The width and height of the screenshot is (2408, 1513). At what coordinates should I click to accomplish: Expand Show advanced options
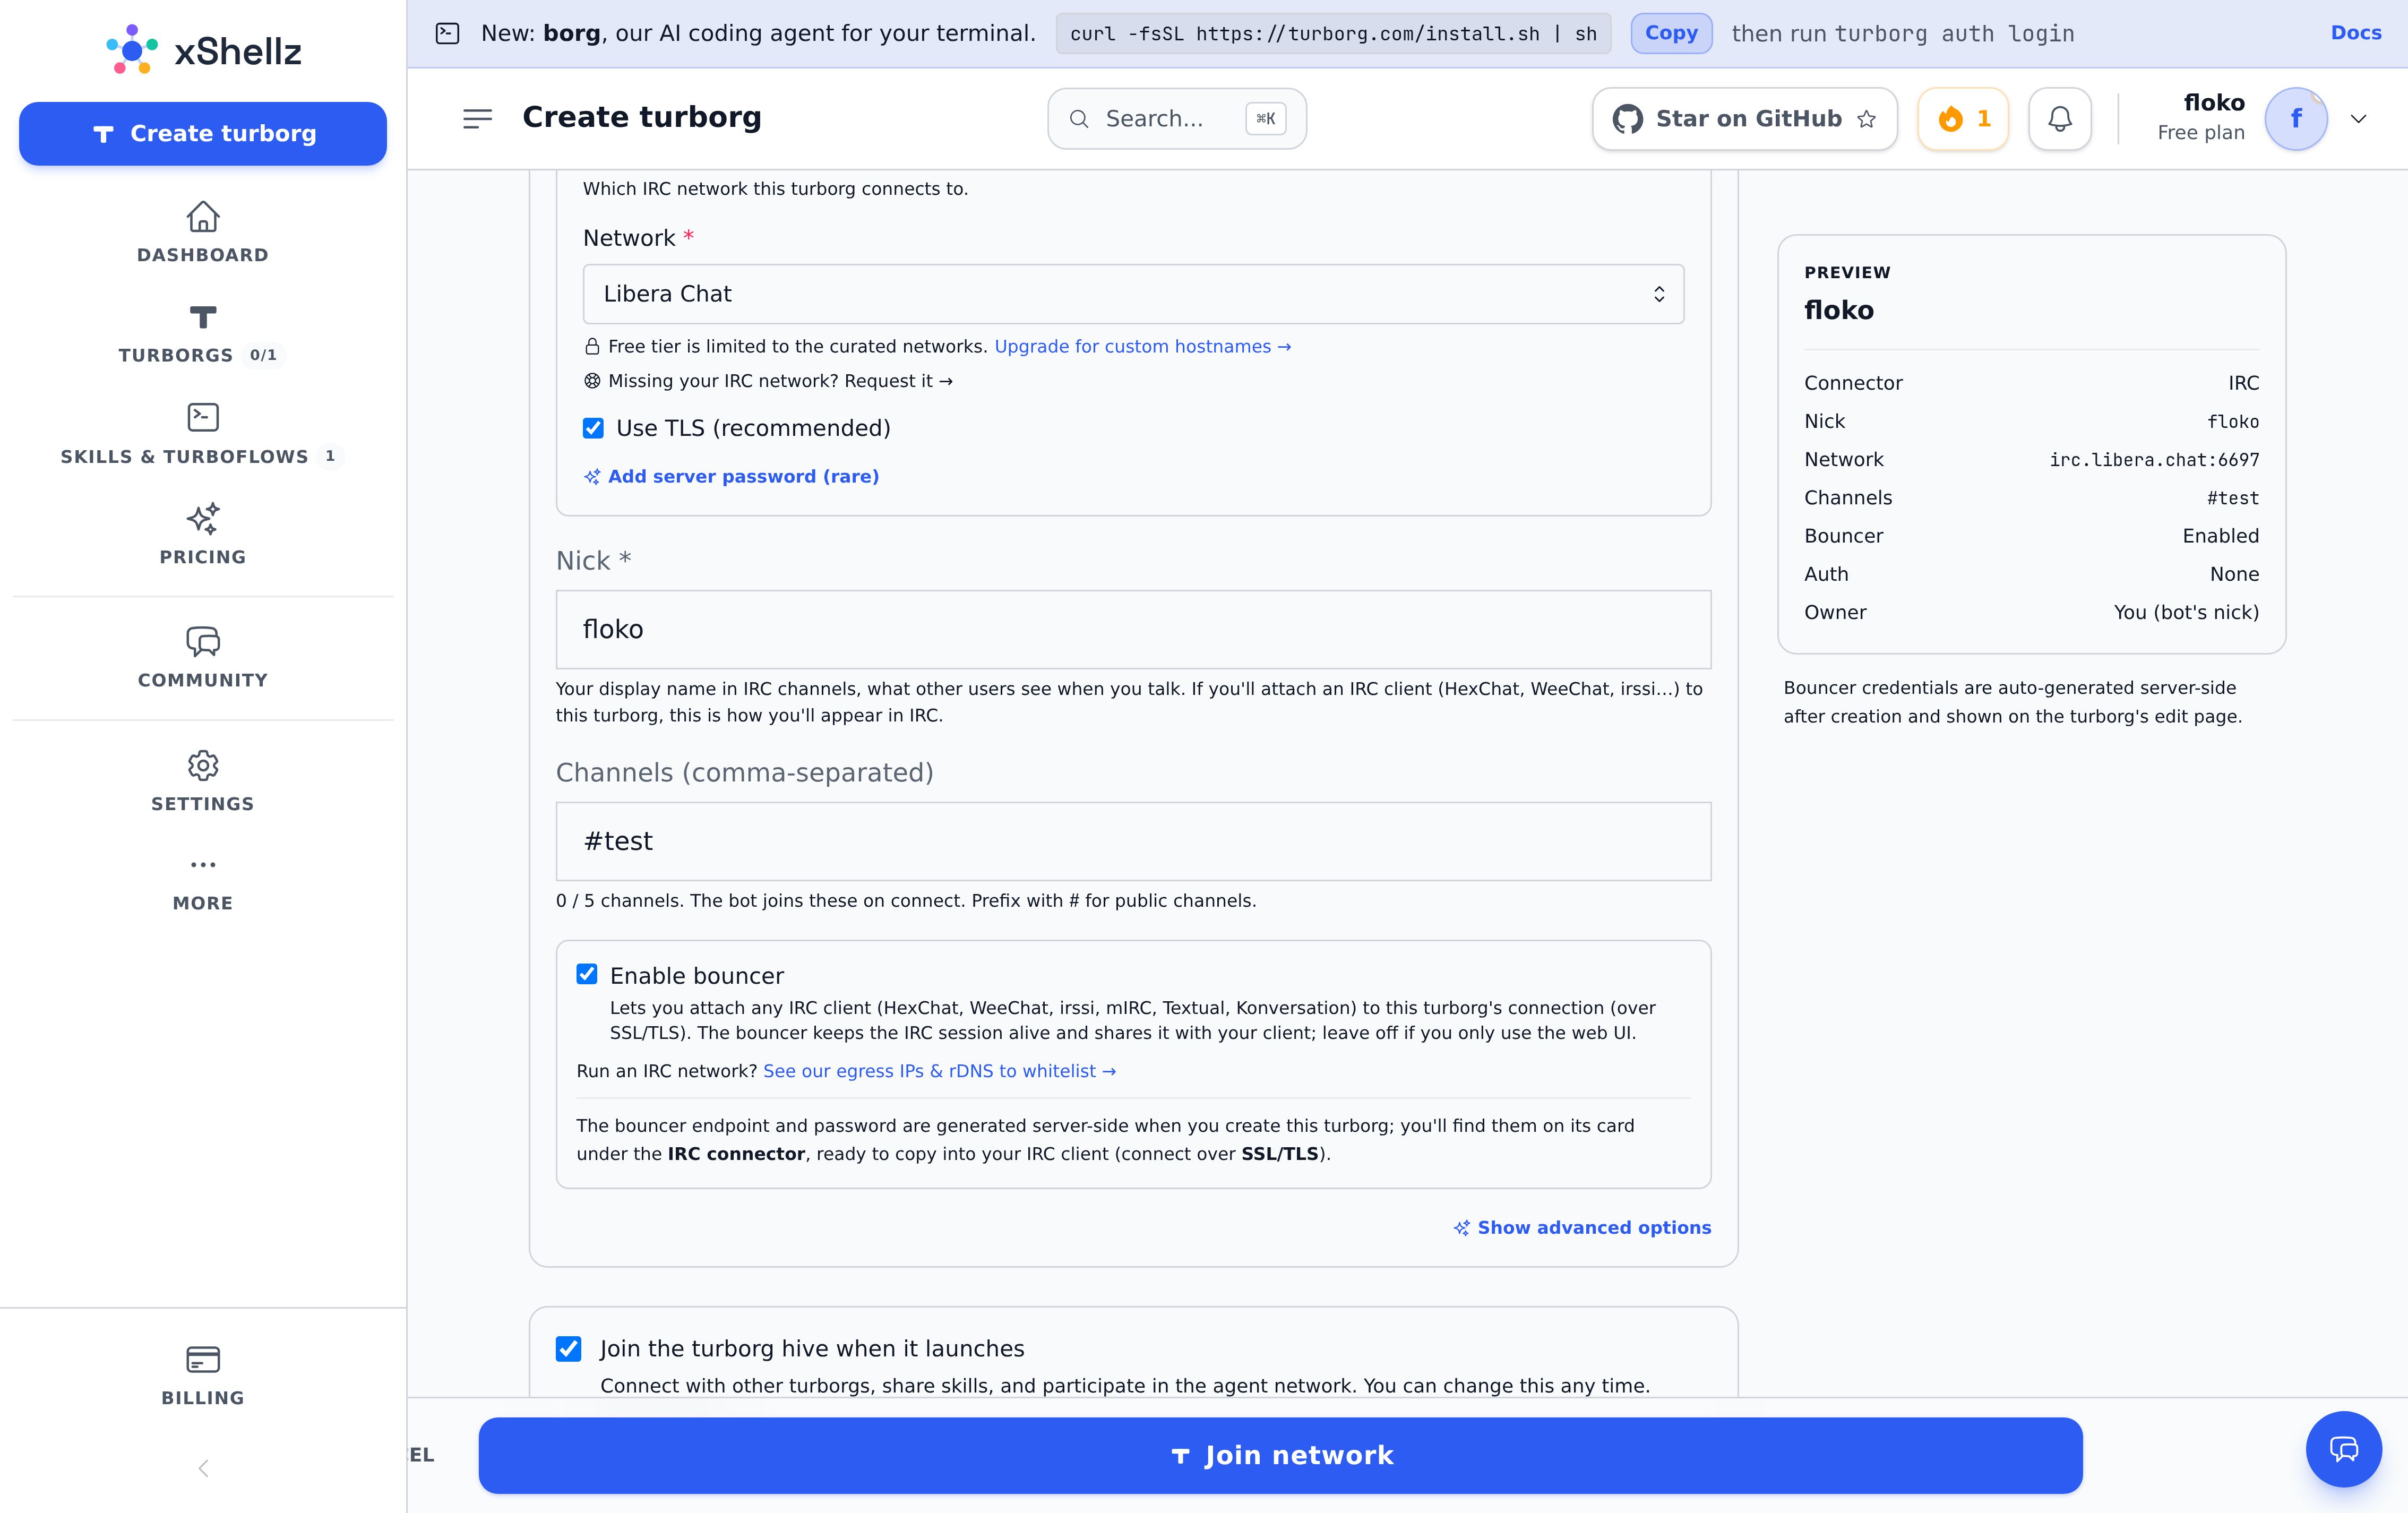pos(1582,1228)
